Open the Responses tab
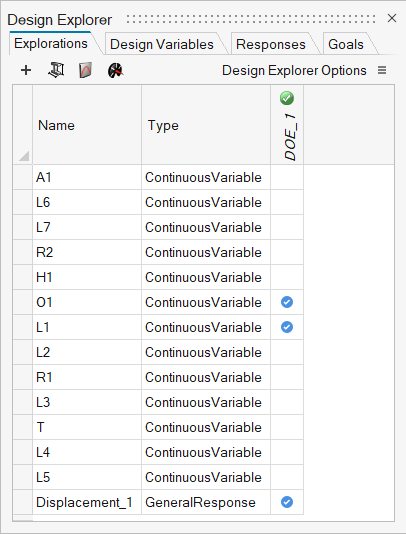Viewport: 406px width, 534px height. pos(271,44)
